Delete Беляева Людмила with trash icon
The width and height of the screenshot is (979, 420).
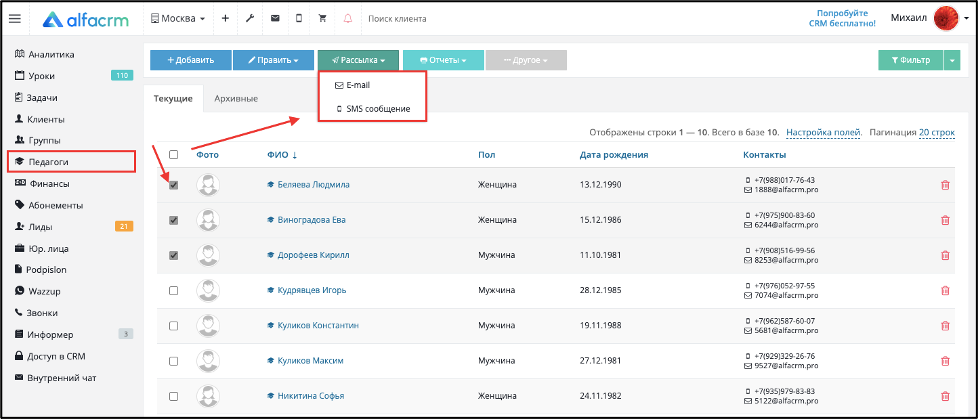(x=945, y=185)
